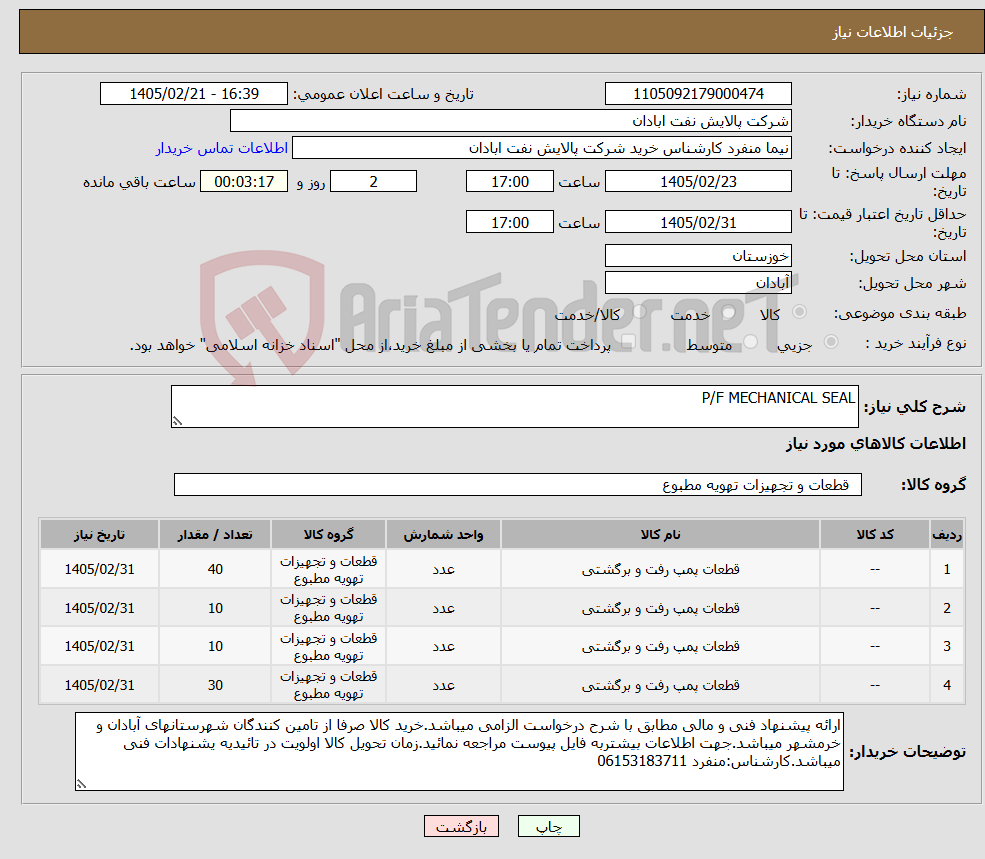Click the announcement date field 1405/02/21 - 16:39
Viewport: 985px width, 859px height.
point(193,94)
